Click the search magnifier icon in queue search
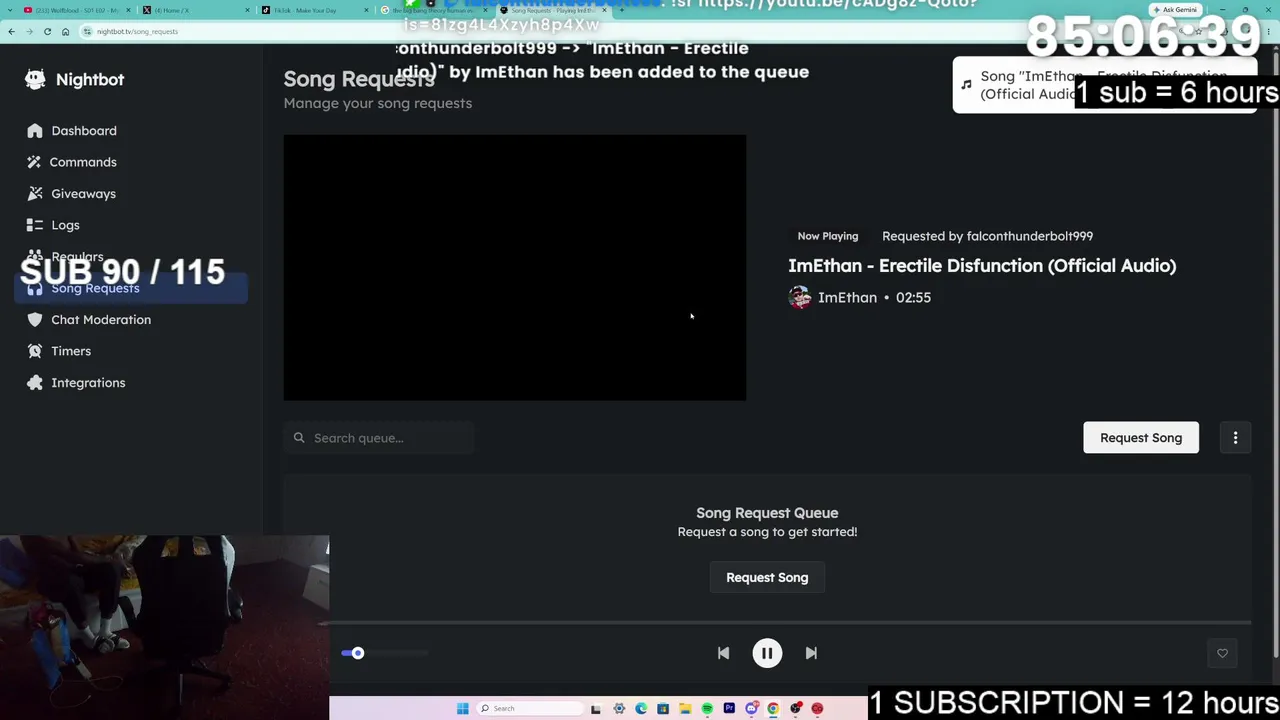This screenshot has height=720, width=1280. (x=299, y=438)
